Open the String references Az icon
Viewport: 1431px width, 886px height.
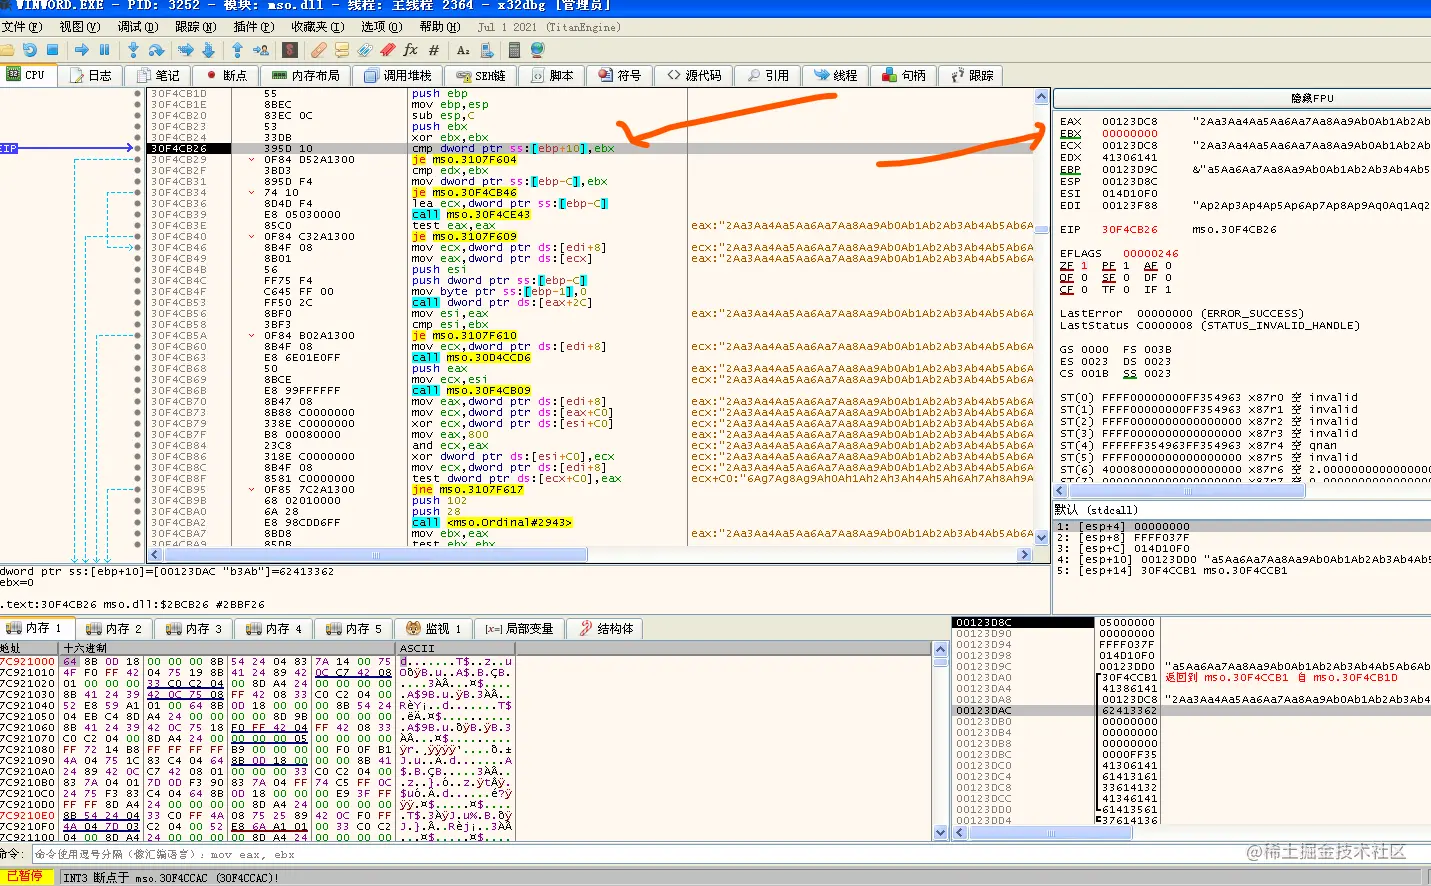[463, 50]
